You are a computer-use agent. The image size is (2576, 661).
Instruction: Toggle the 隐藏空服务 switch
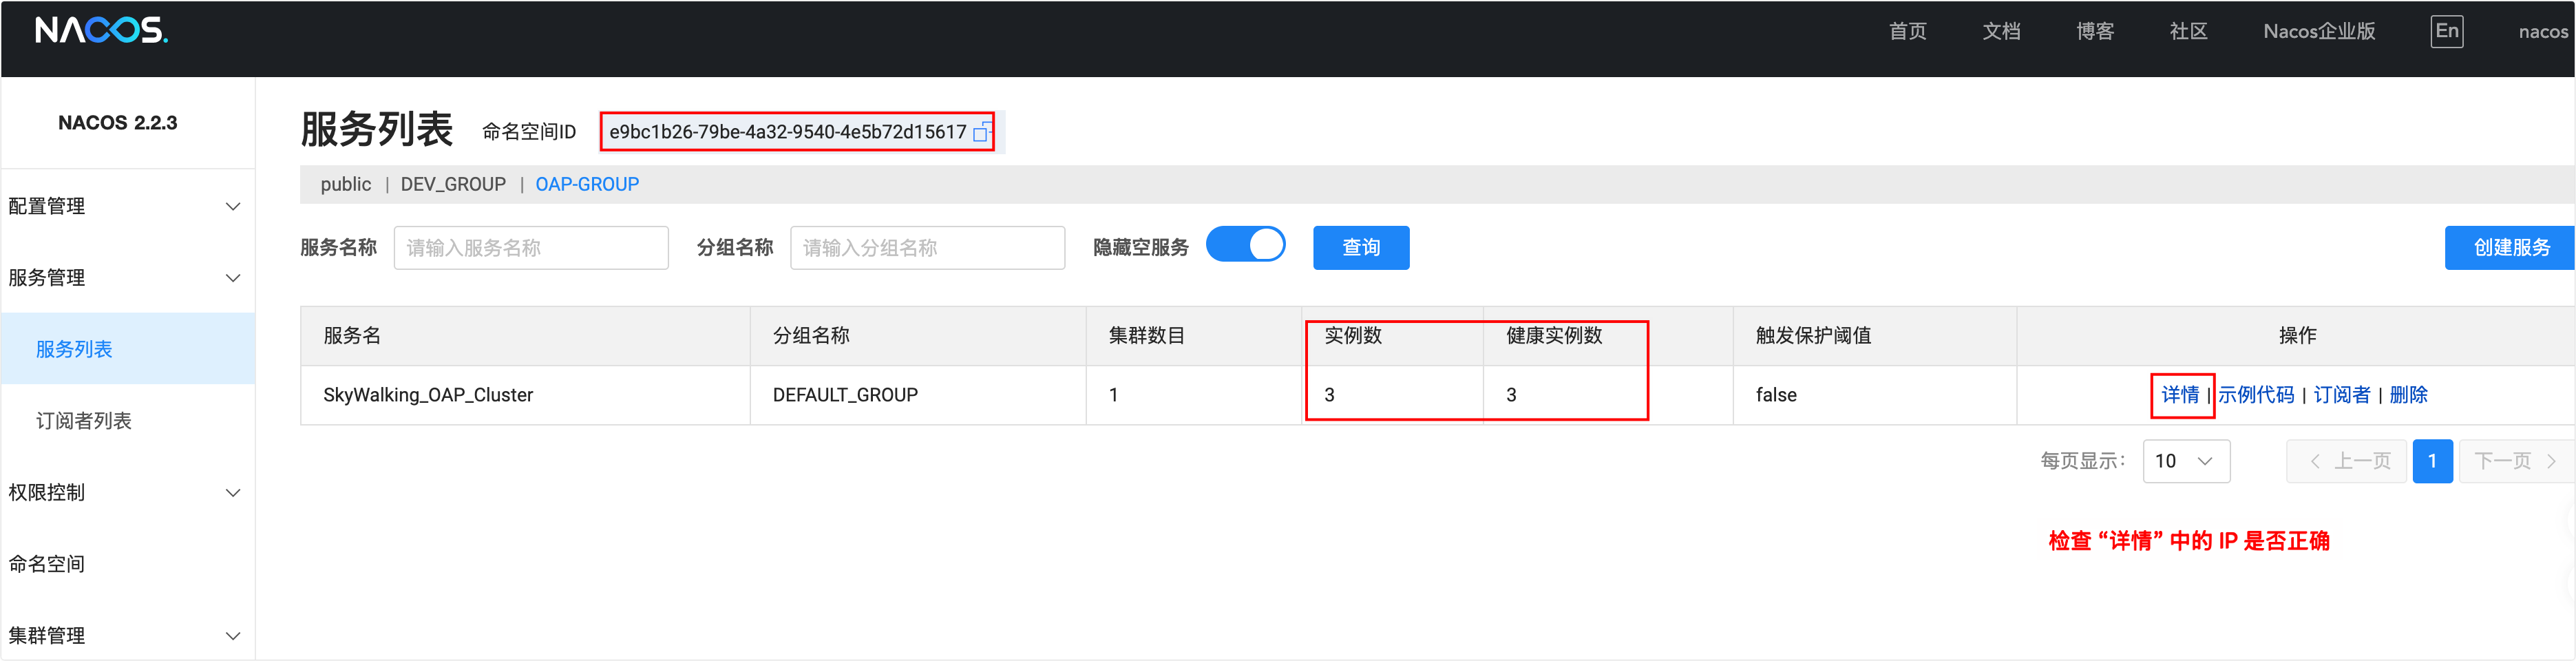click(x=1245, y=245)
